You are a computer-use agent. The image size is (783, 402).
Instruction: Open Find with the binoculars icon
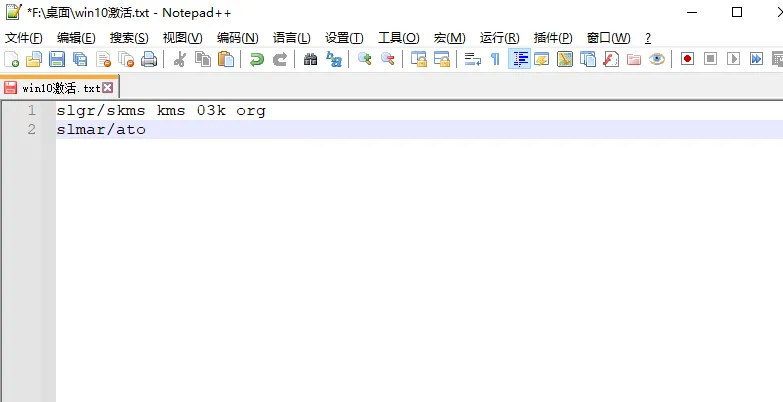point(311,59)
